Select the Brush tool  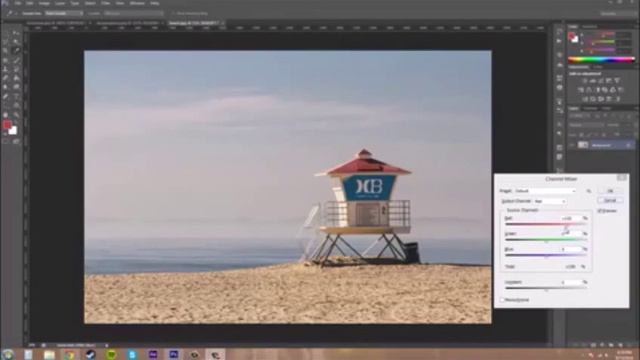click(x=16, y=60)
